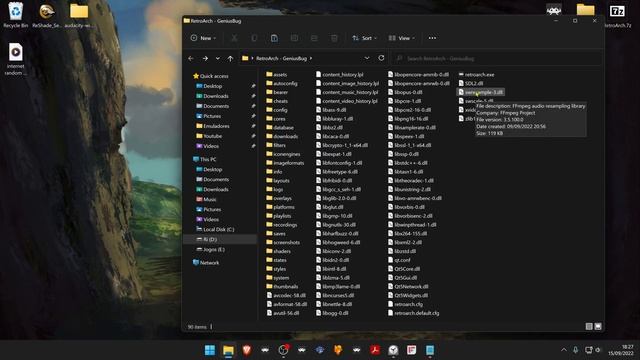Select retroarch.cfg file
Image resolution: width=640 pixels, height=360 pixels.
coord(405,304)
